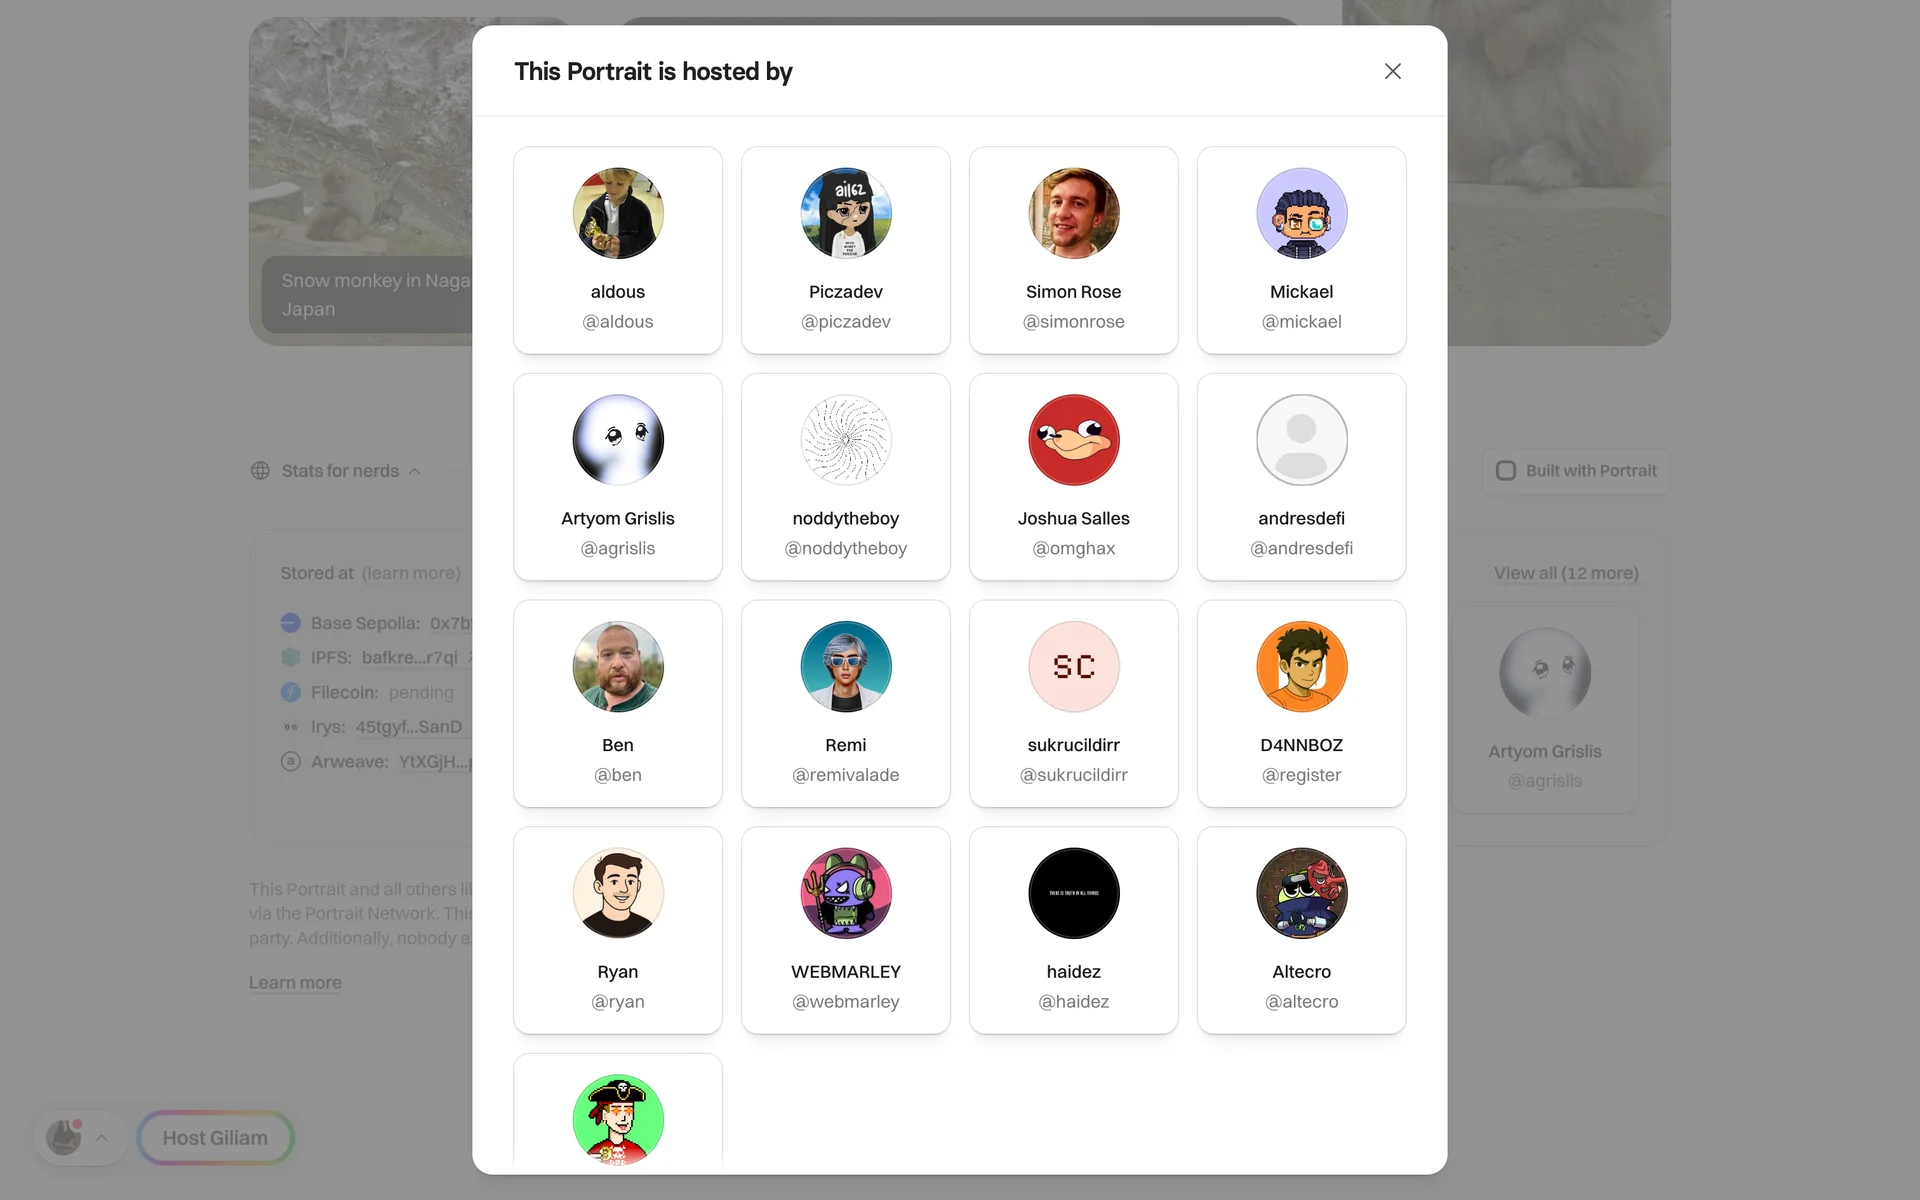Close the hosted-by dialog

[1392, 71]
